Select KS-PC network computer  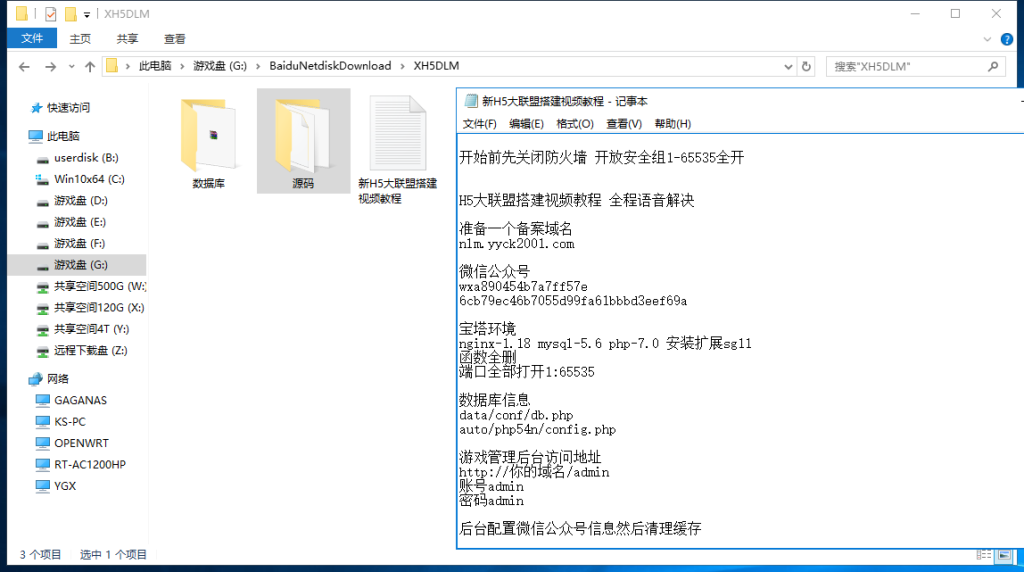pos(70,422)
